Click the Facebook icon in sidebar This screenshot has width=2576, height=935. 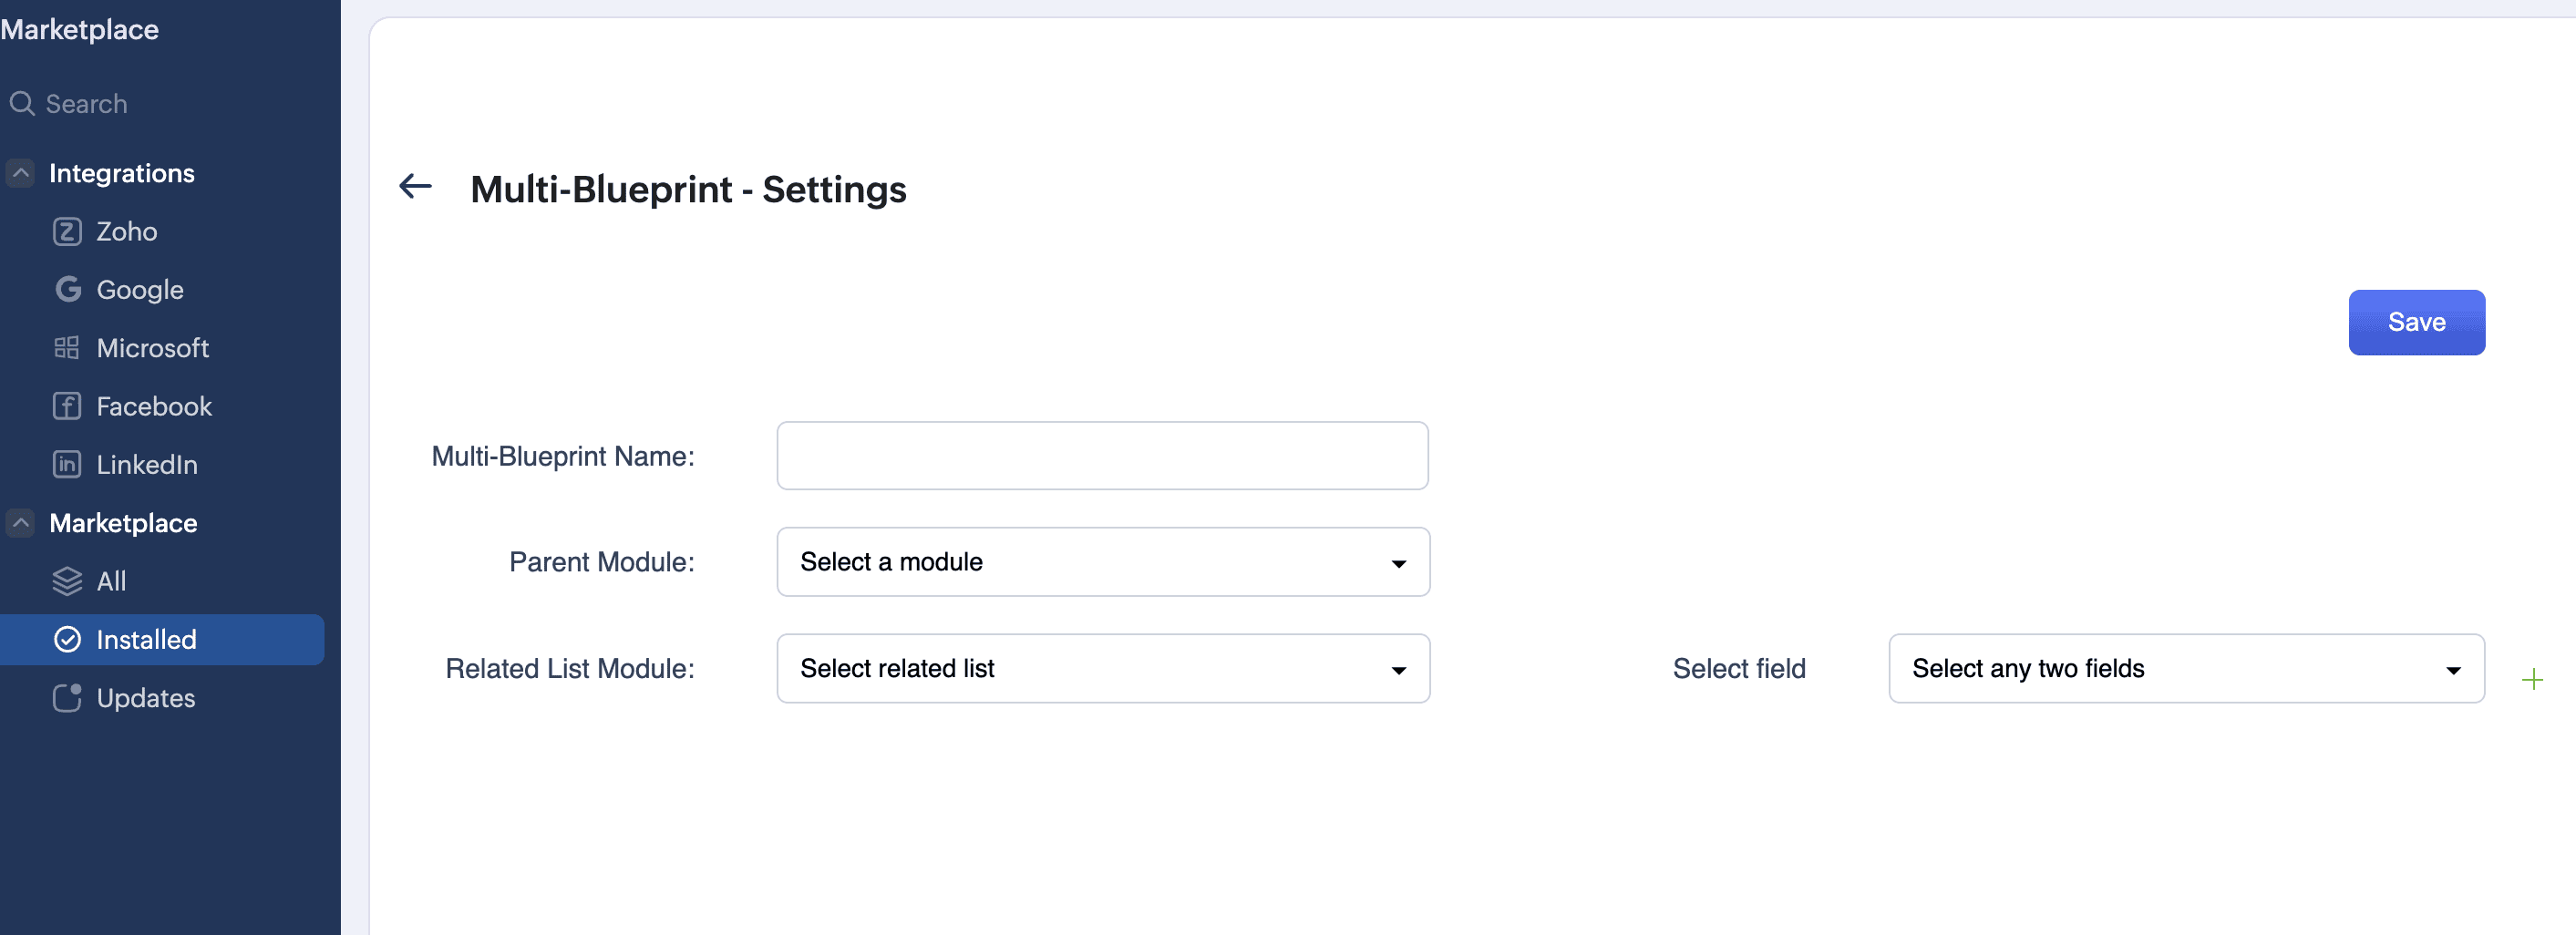[67, 406]
